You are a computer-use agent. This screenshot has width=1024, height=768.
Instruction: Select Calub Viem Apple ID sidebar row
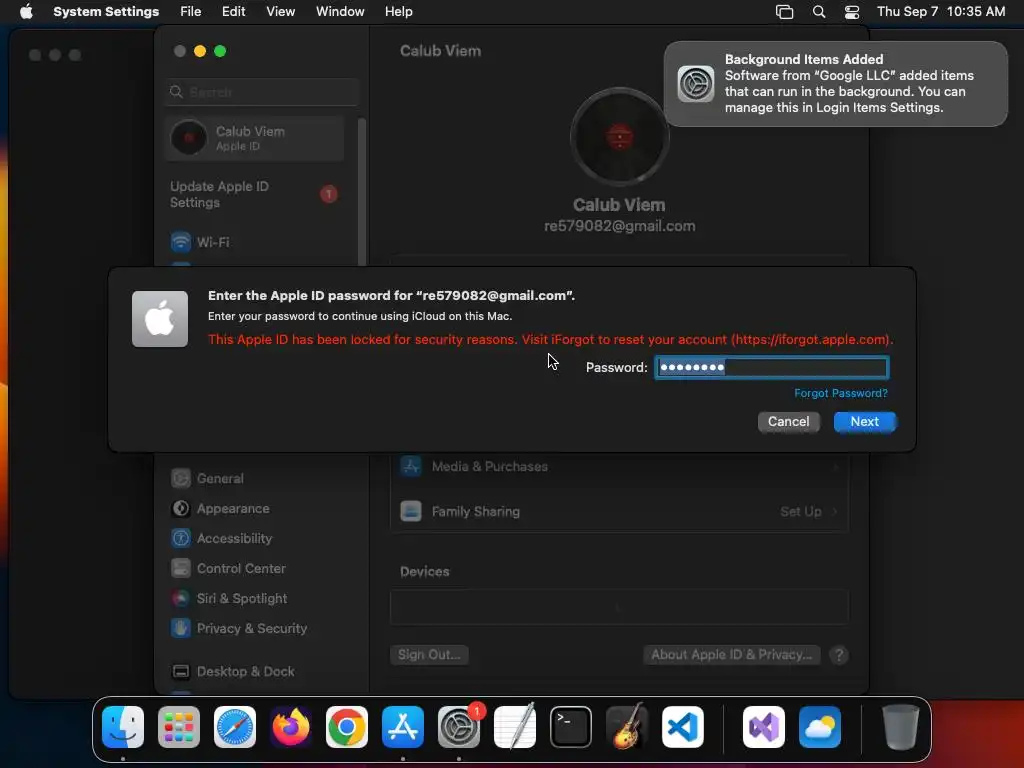point(255,138)
